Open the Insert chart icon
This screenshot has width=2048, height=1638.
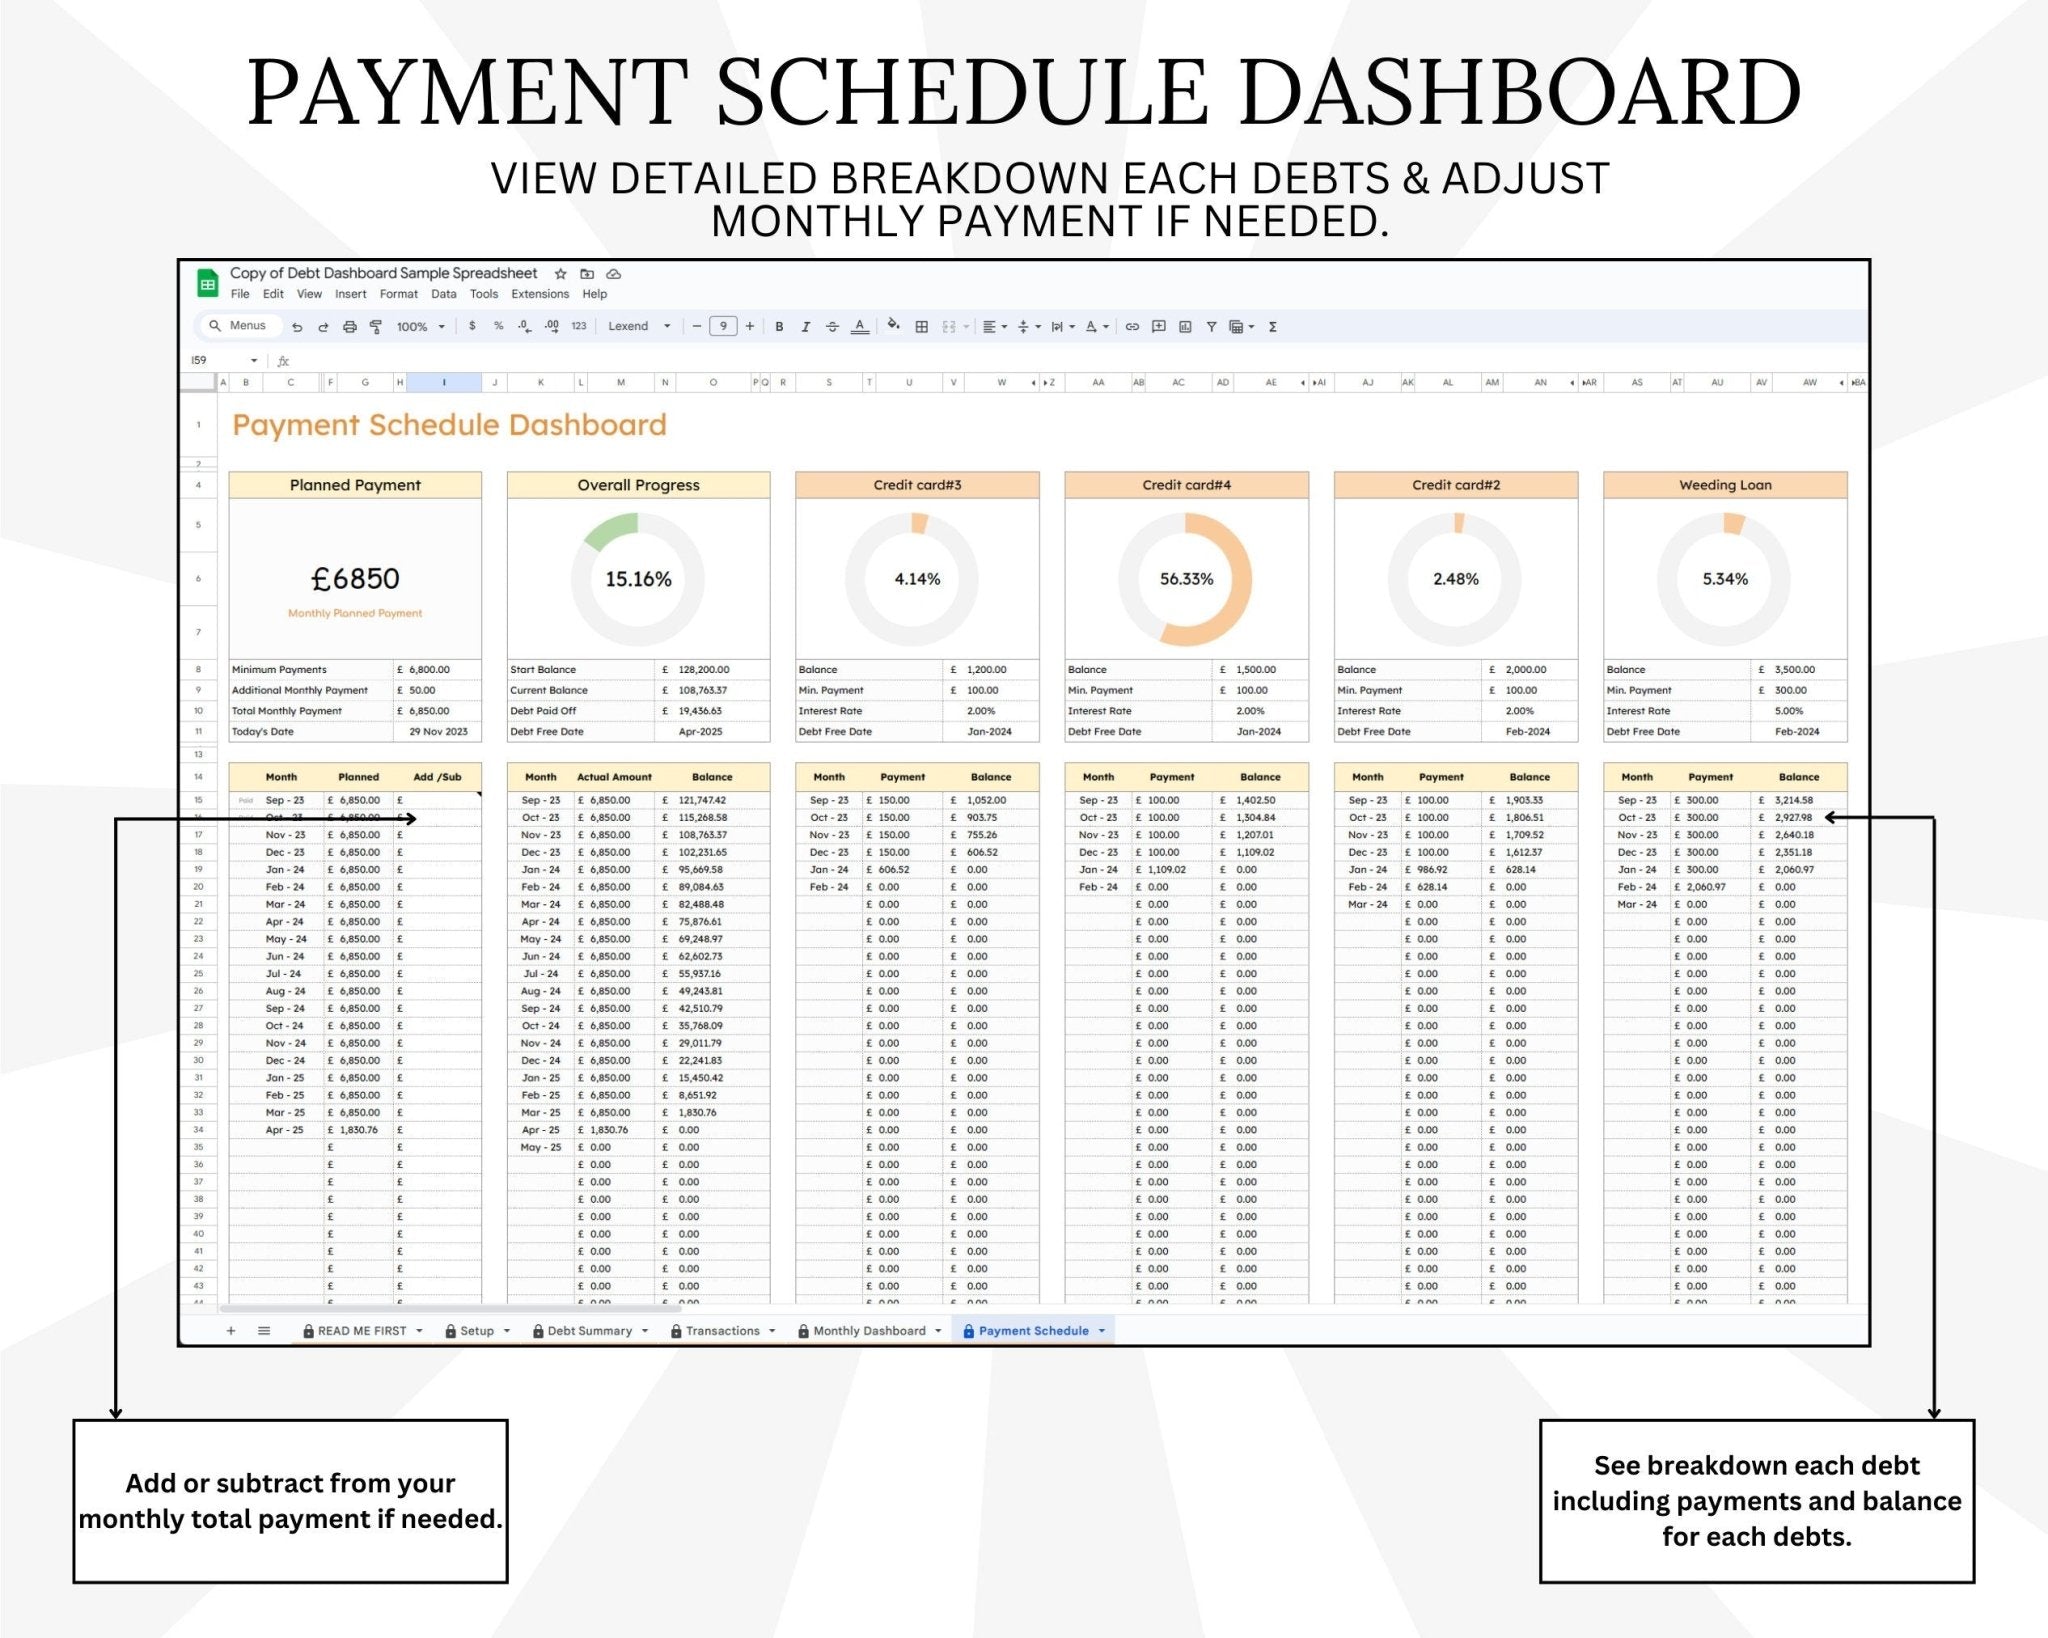point(1185,327)
